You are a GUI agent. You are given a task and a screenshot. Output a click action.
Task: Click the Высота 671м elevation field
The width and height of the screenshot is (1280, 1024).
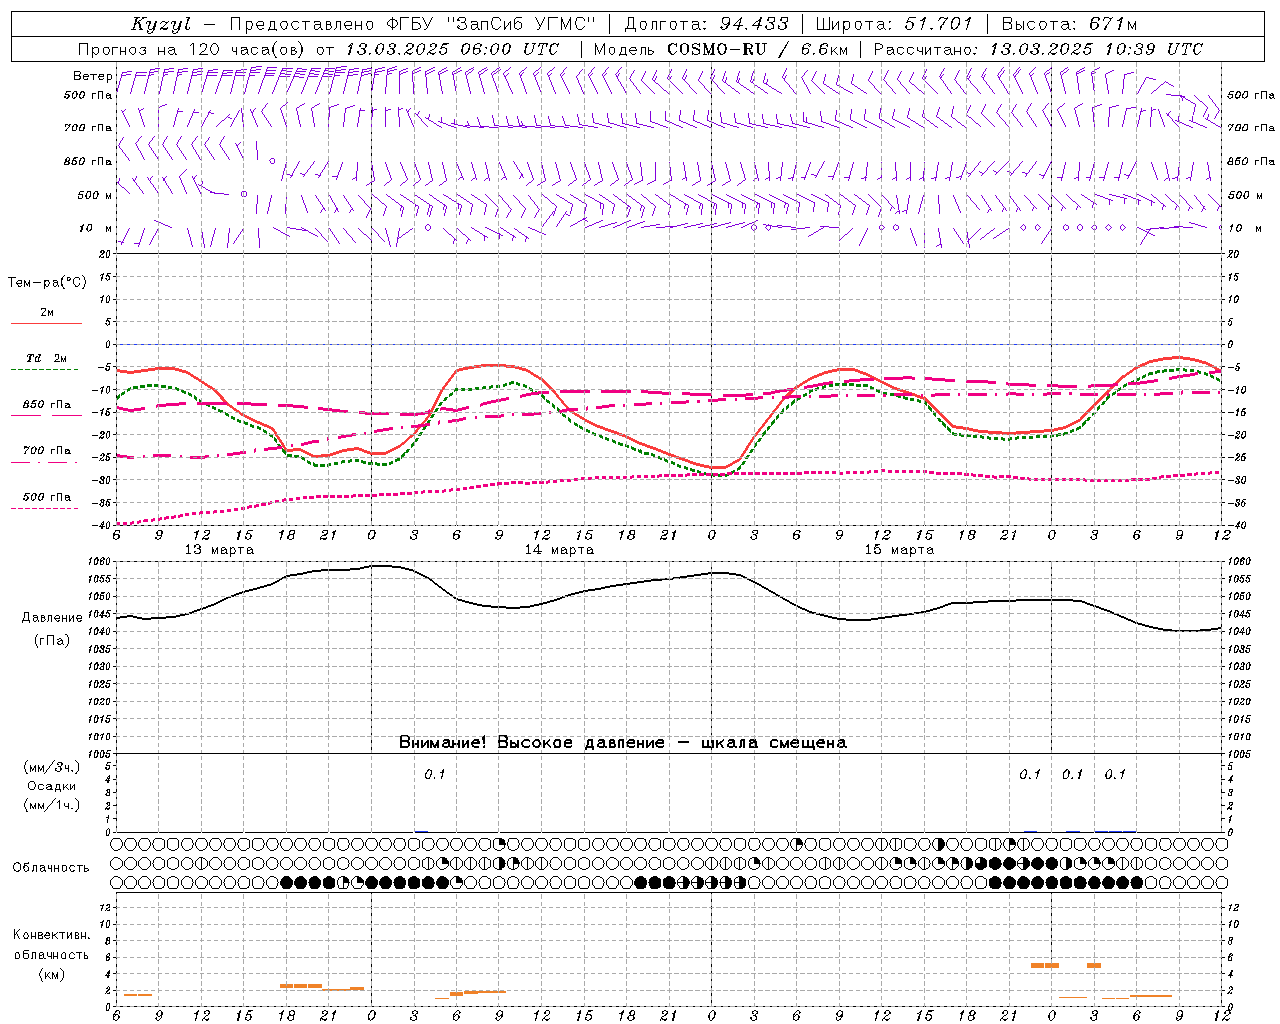pyautogui.click(x=1069, y=24)
